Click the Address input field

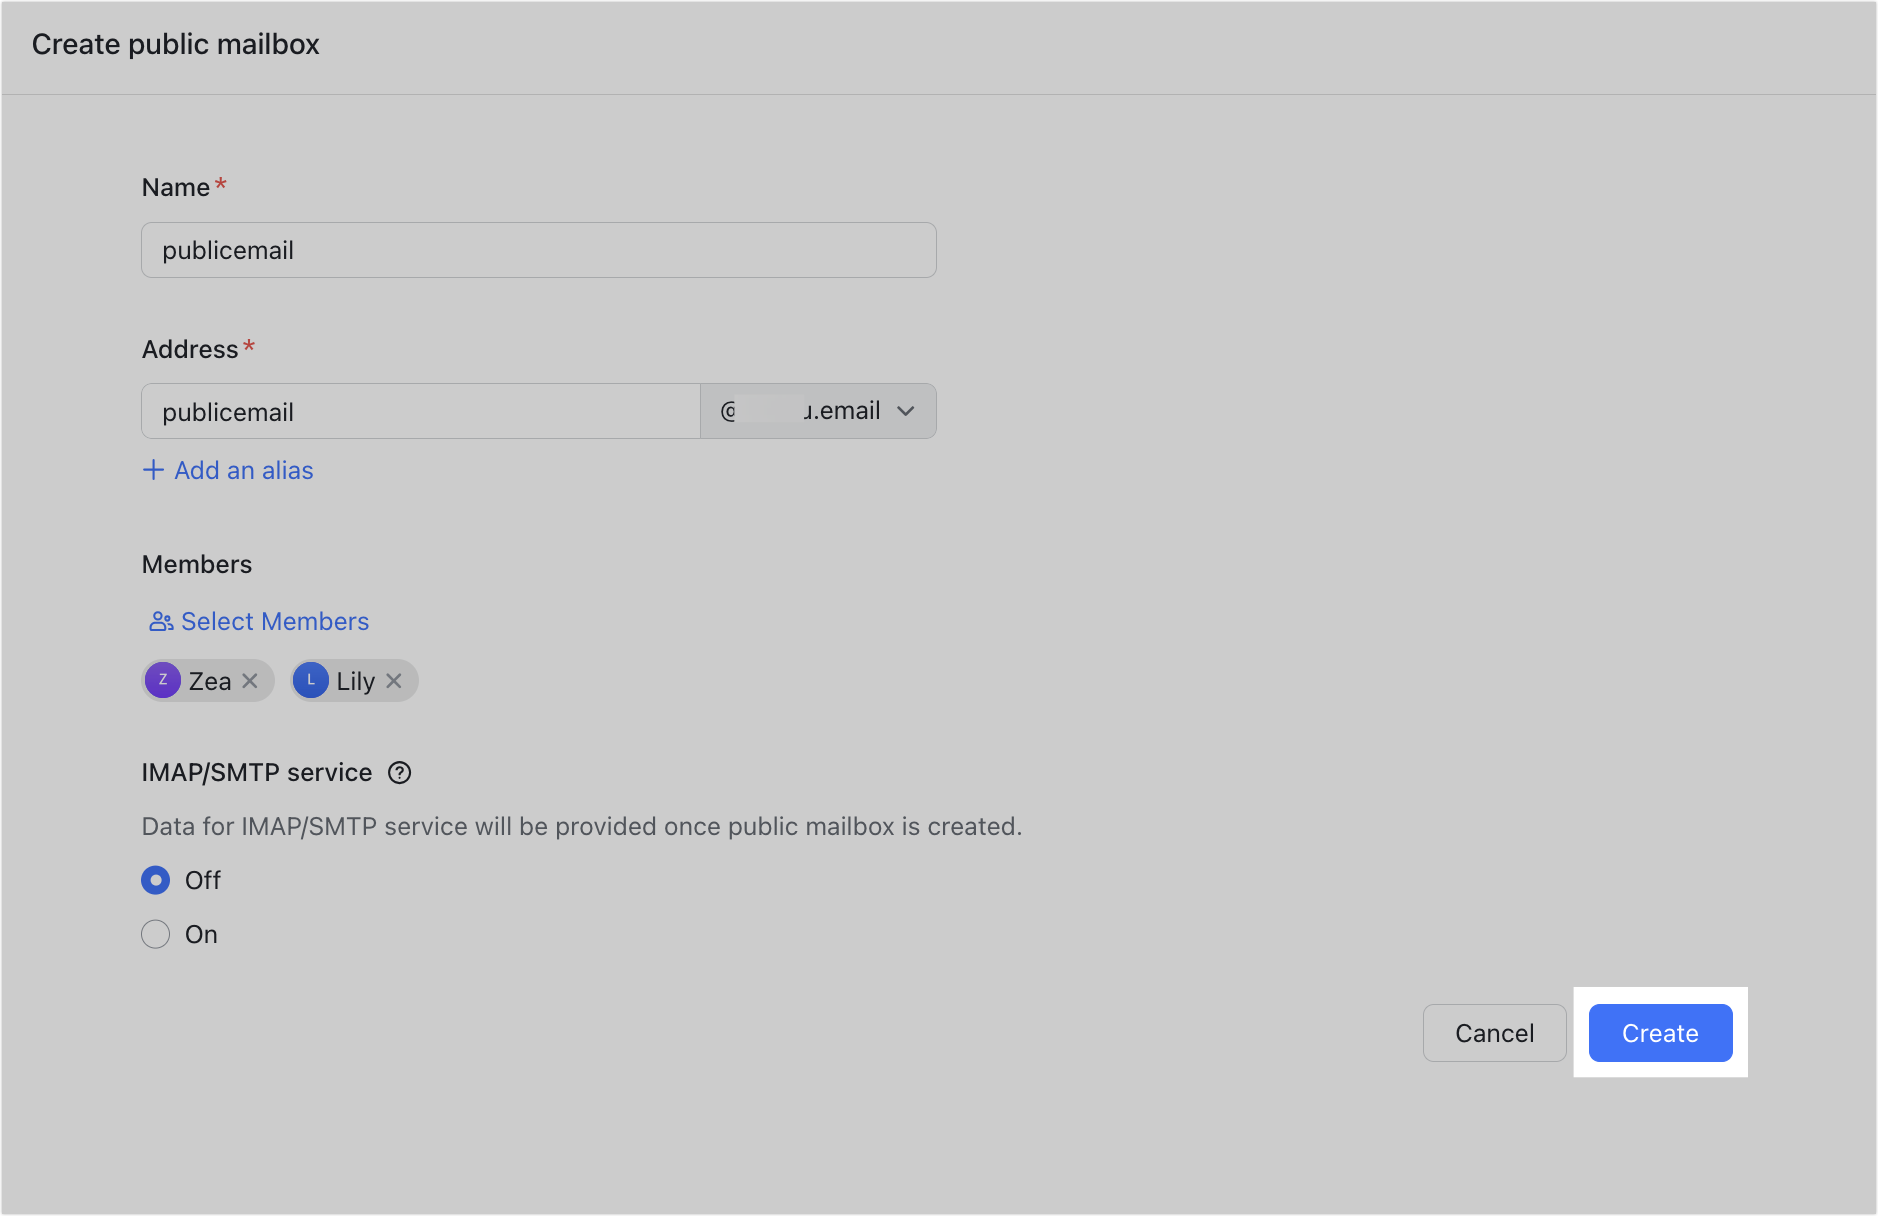pos(420,411)
